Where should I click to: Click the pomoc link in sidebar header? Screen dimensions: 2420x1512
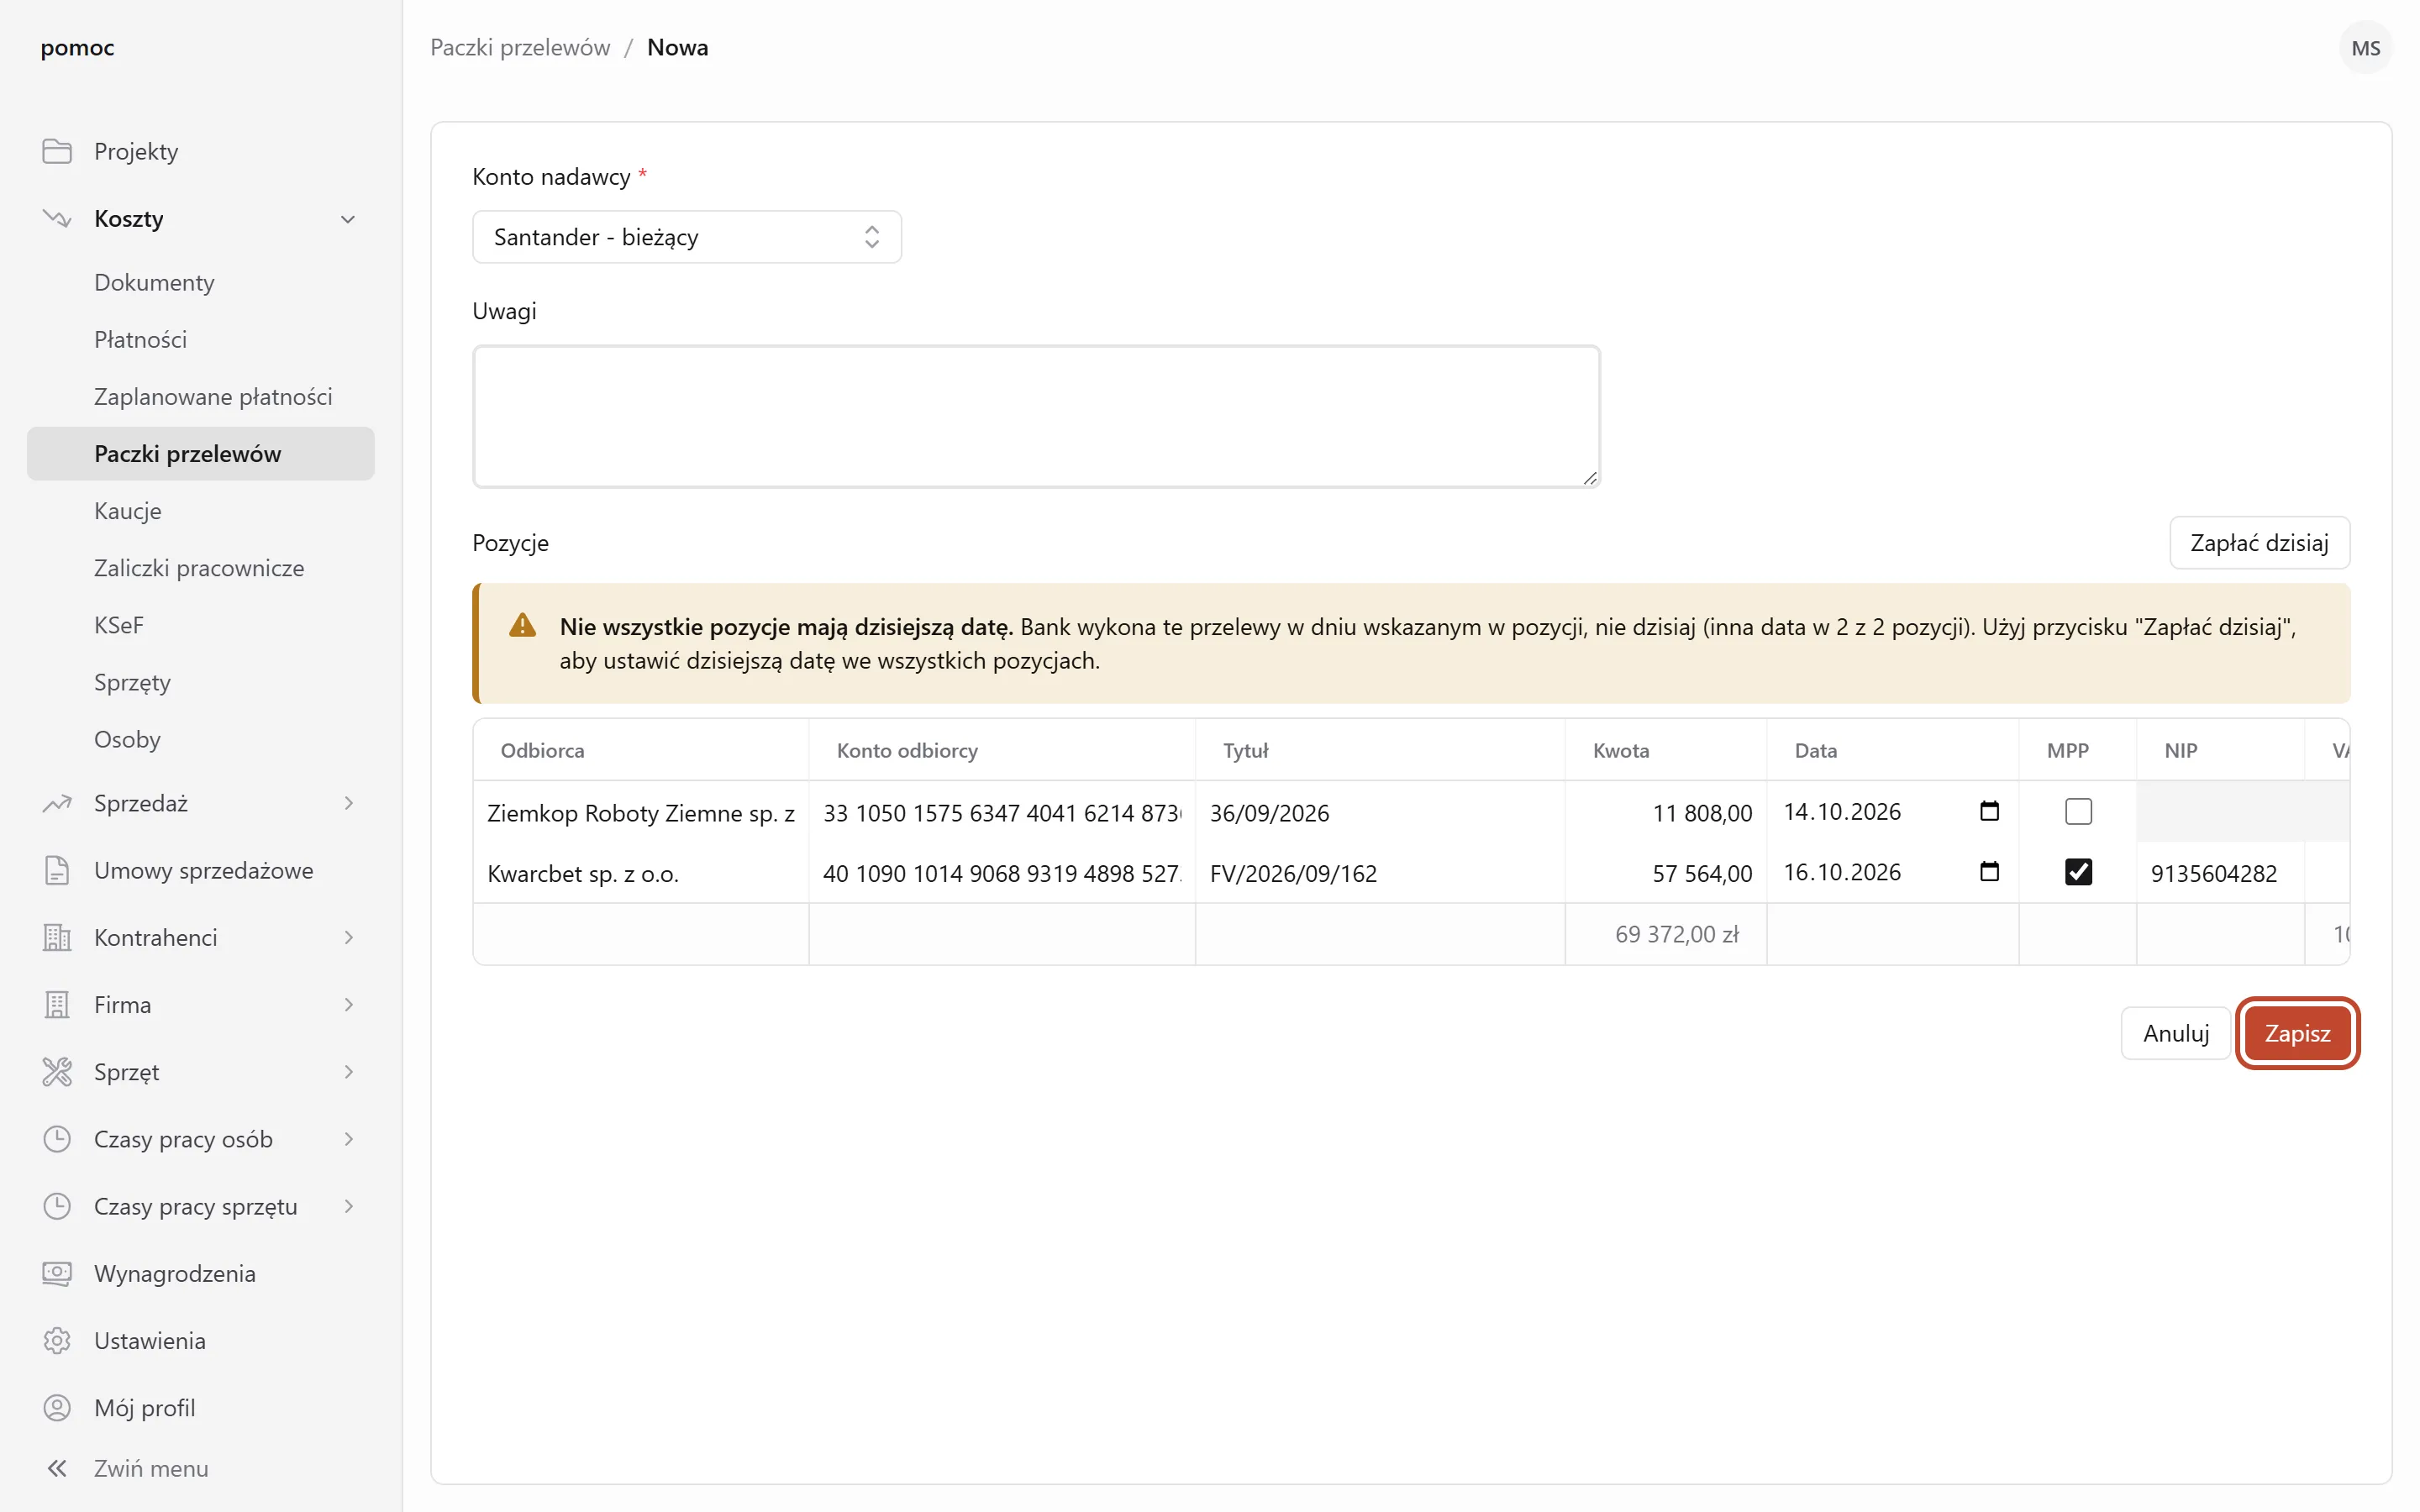[77, 47]
